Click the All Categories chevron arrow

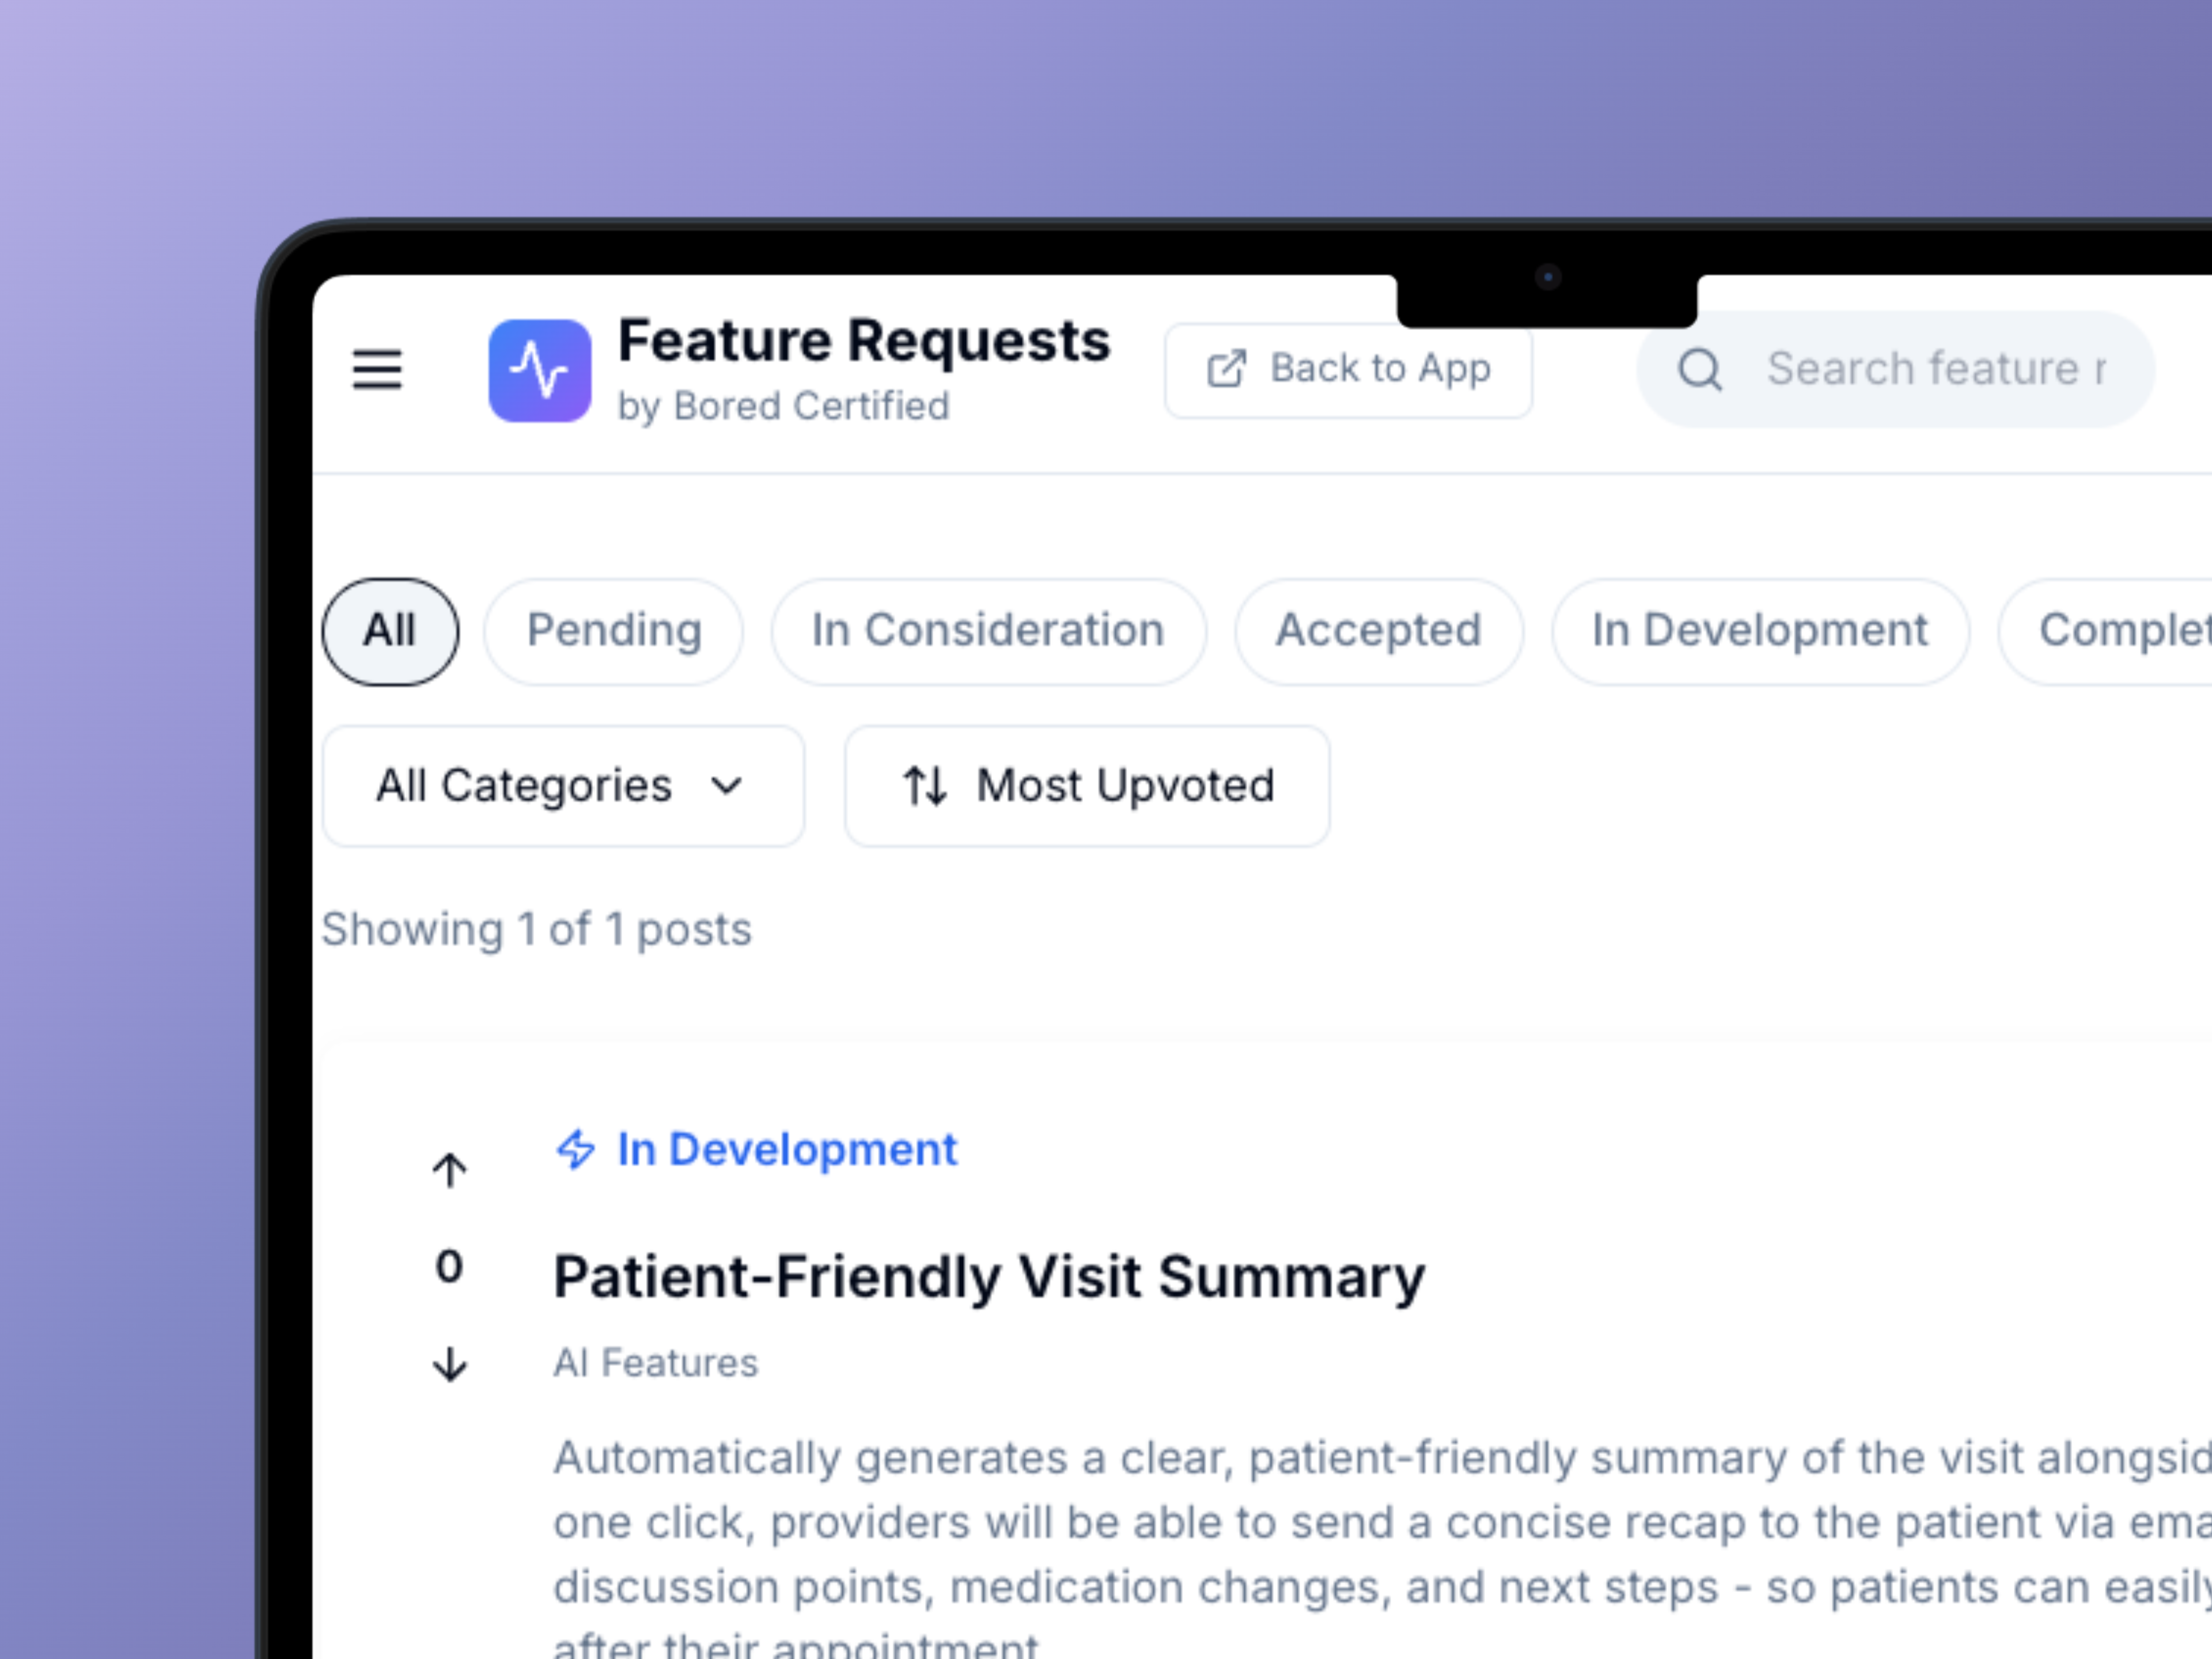(727, 786)
